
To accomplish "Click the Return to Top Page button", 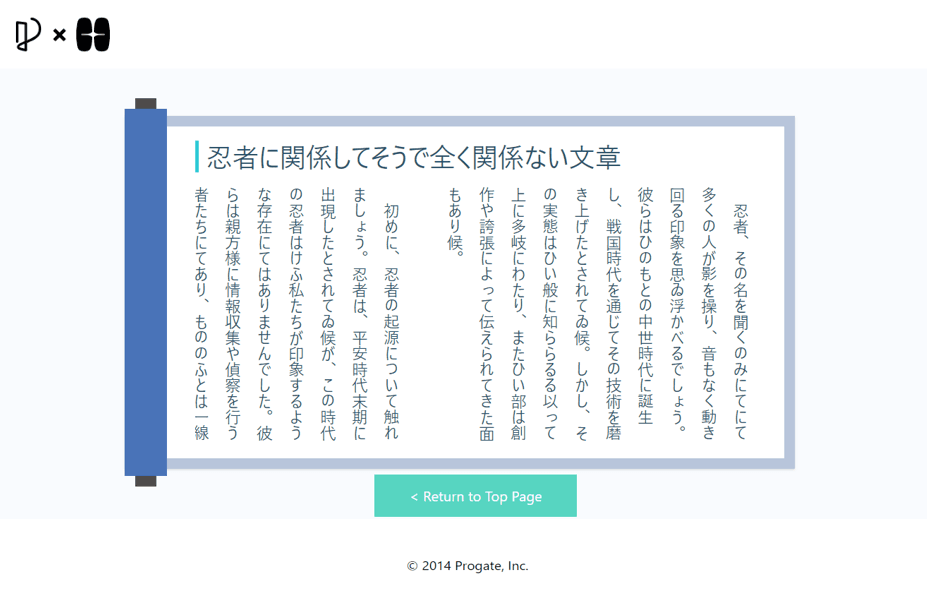I will [x=475, y=495].
